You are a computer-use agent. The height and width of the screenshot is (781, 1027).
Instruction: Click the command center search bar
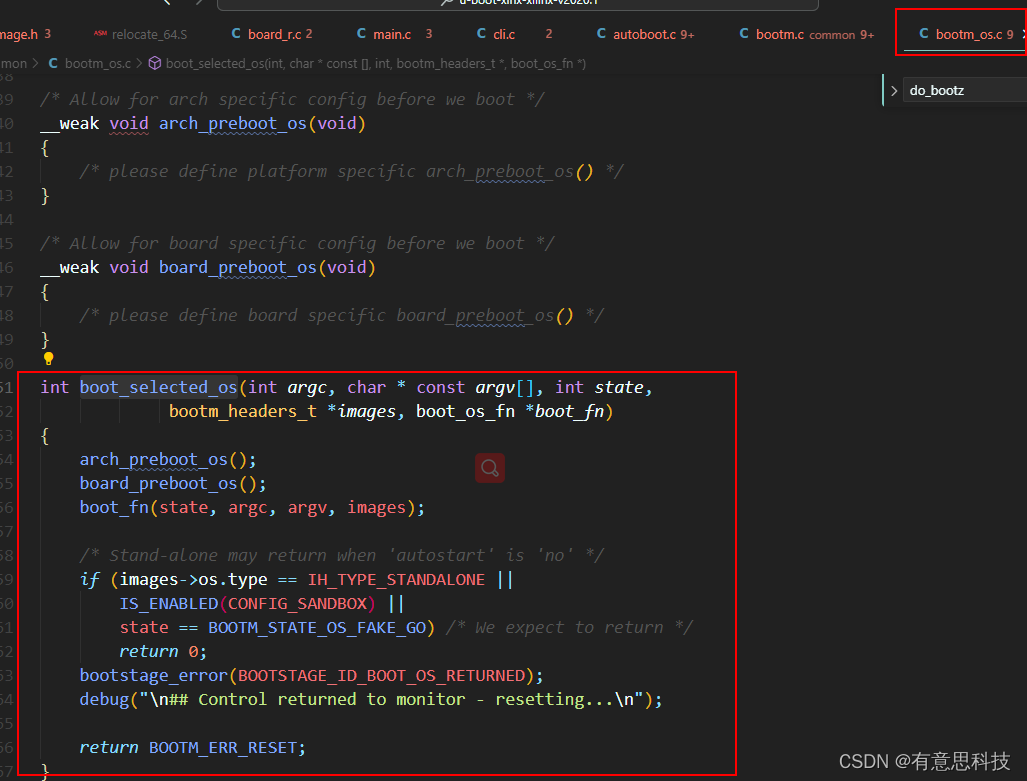[x=517, y=4]
